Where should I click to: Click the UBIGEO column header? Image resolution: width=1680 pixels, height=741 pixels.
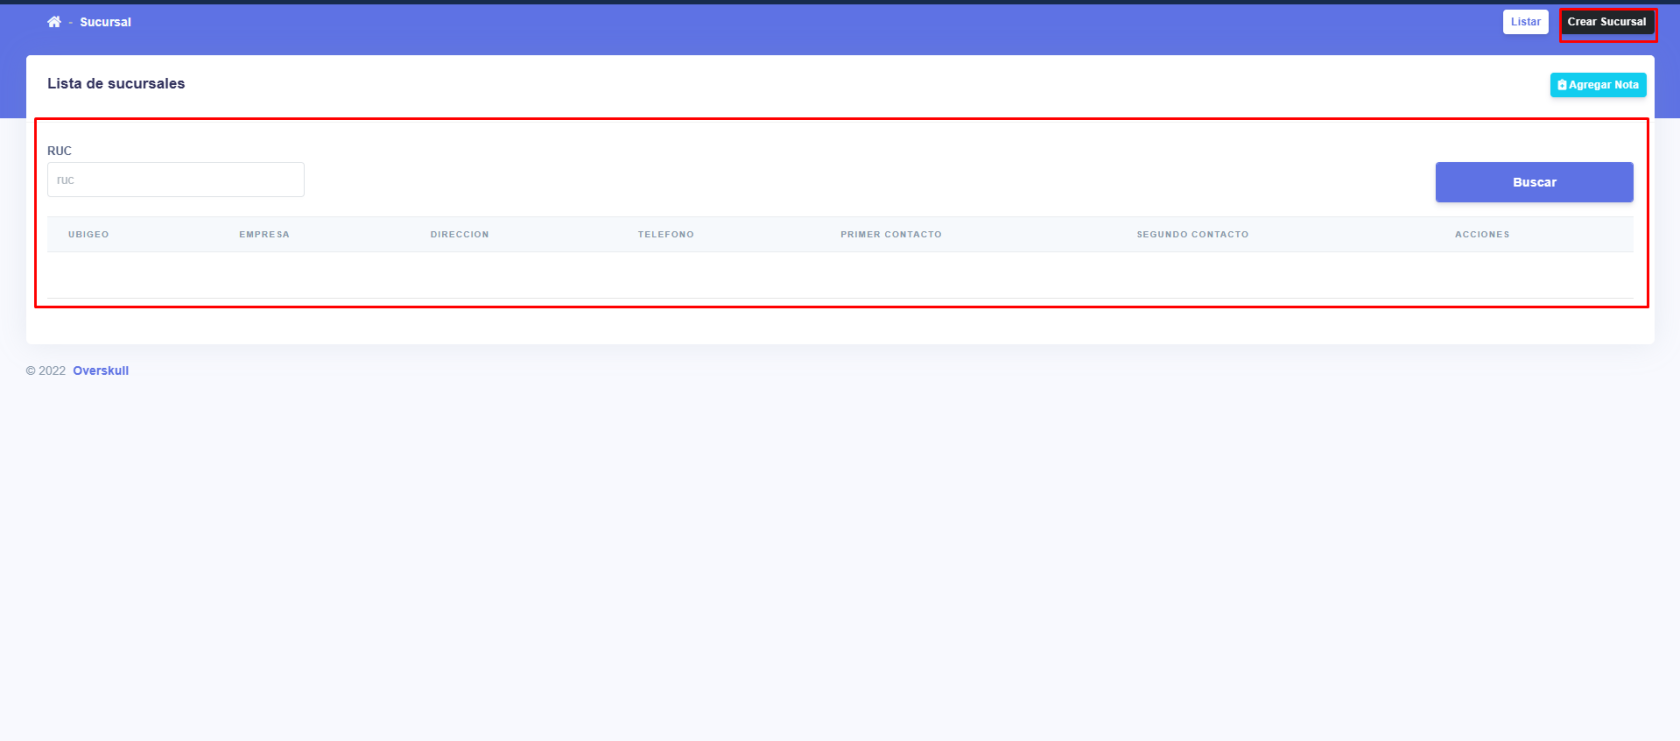coord(88,234)
